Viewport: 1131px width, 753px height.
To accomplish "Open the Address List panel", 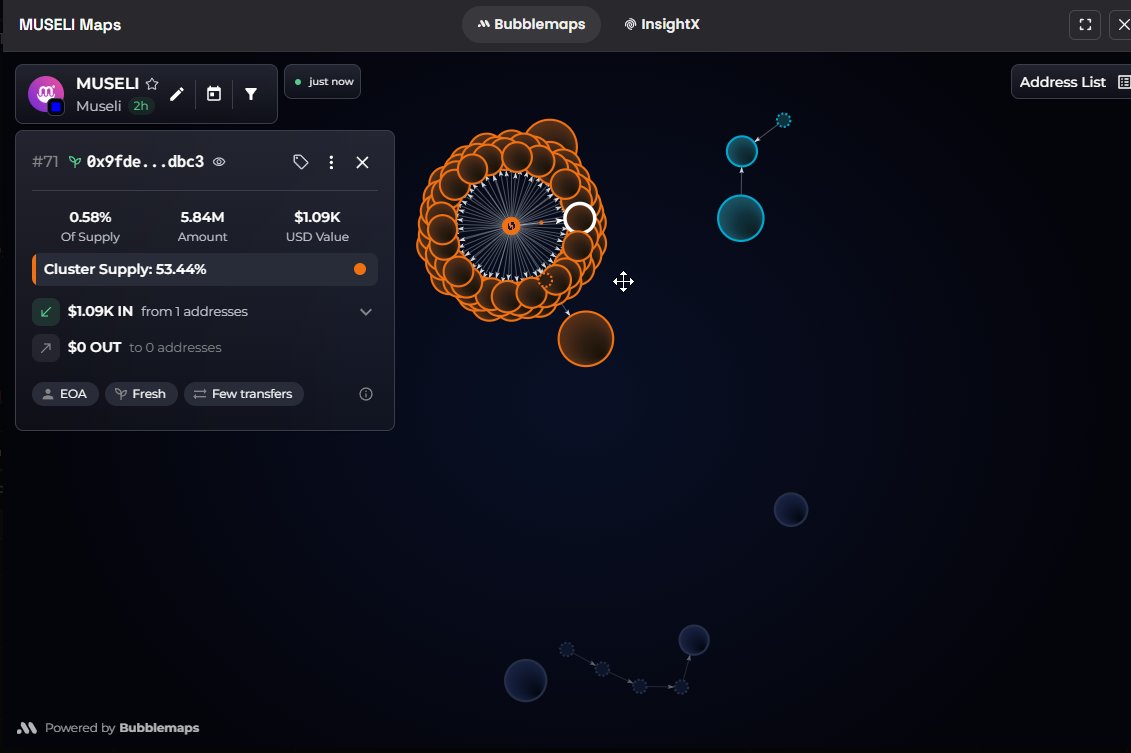I will coord(1071,82).
